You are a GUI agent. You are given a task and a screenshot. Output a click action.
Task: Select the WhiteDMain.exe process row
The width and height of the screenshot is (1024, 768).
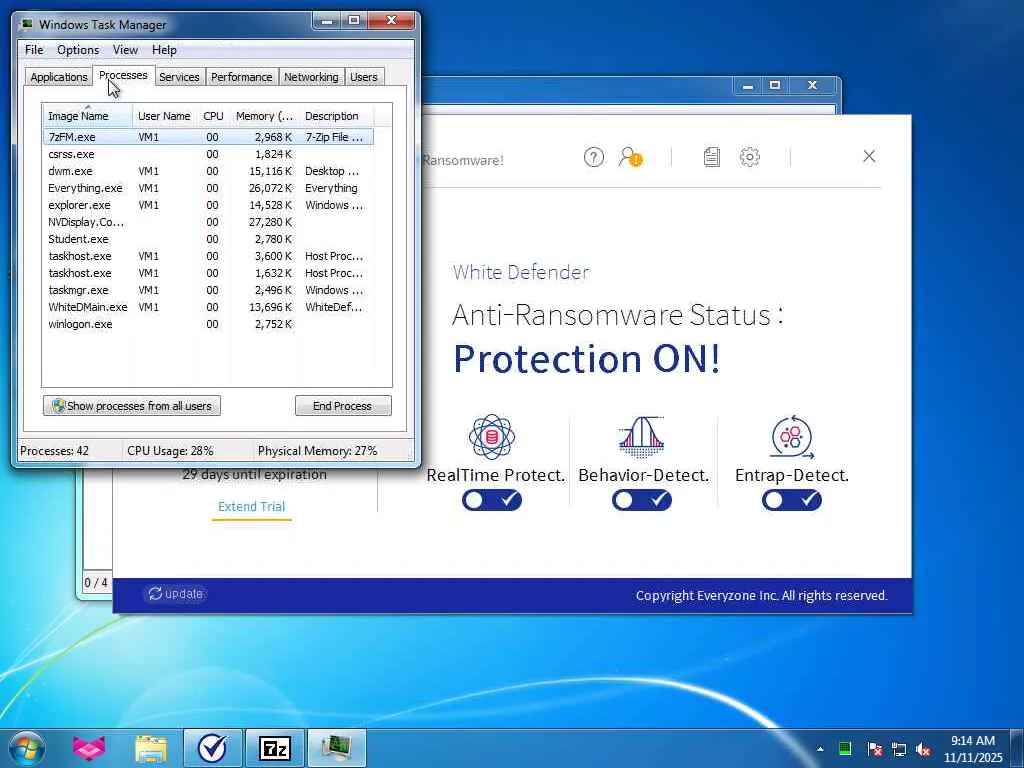[208, 307]
